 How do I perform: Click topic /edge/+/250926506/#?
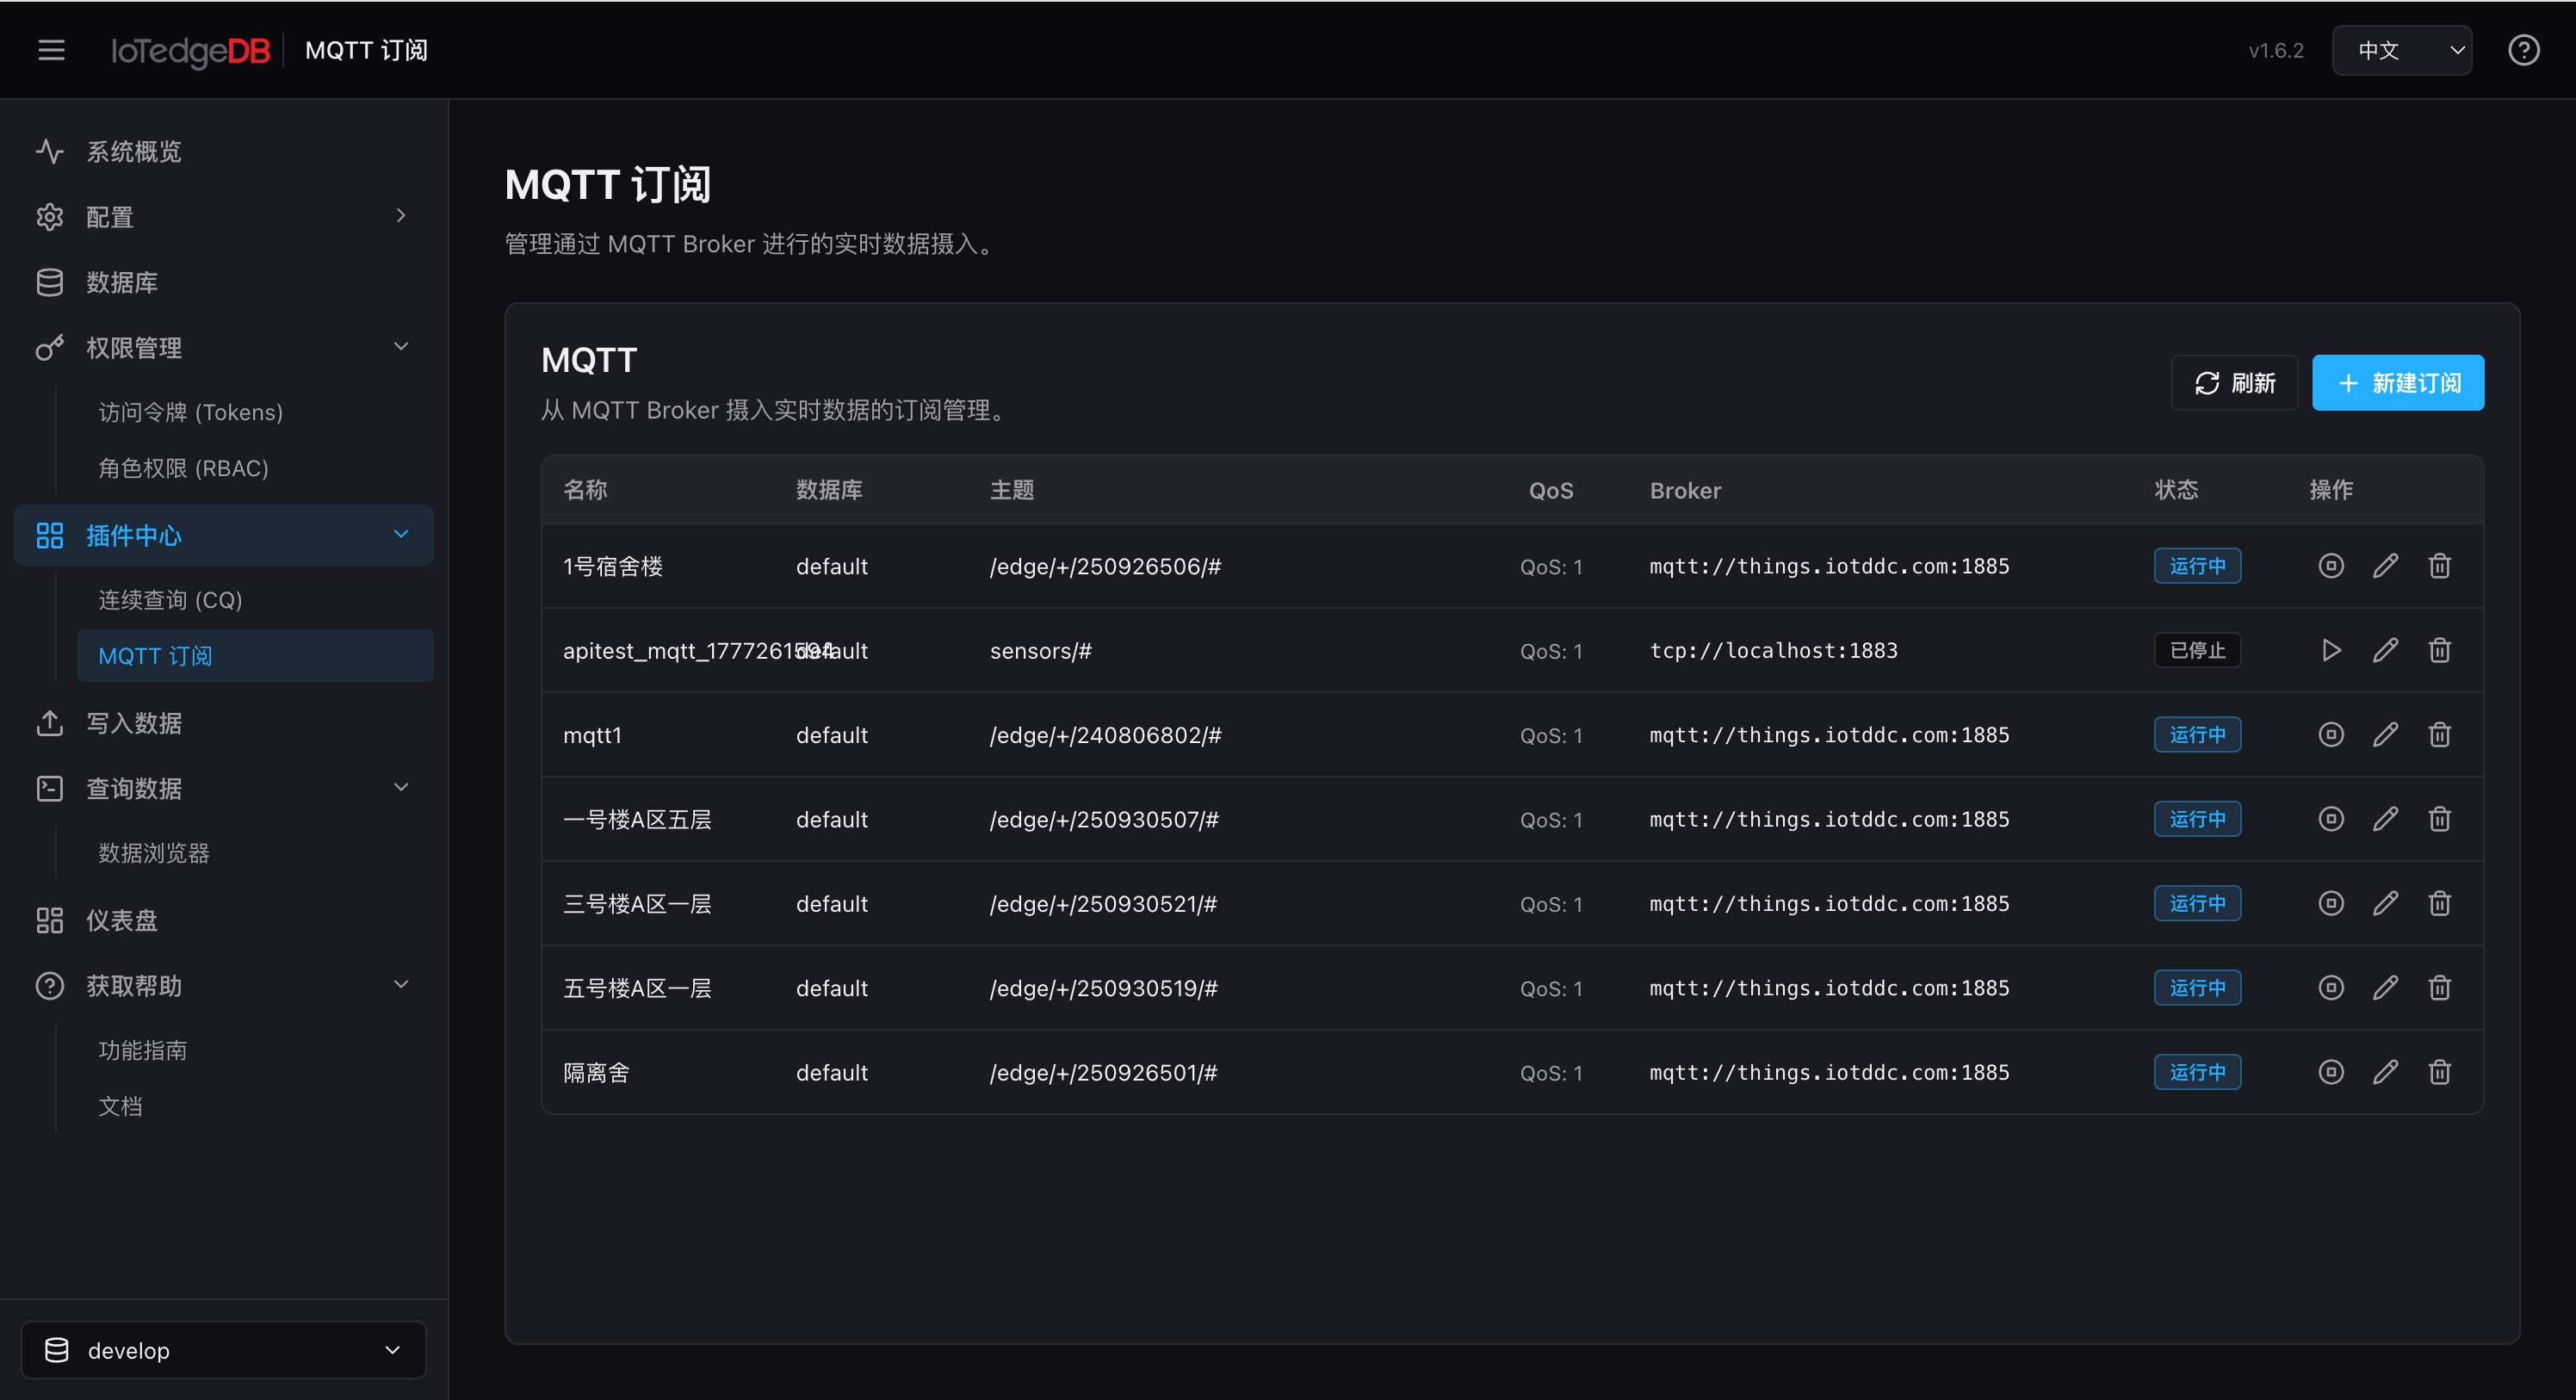point(1106,567)
